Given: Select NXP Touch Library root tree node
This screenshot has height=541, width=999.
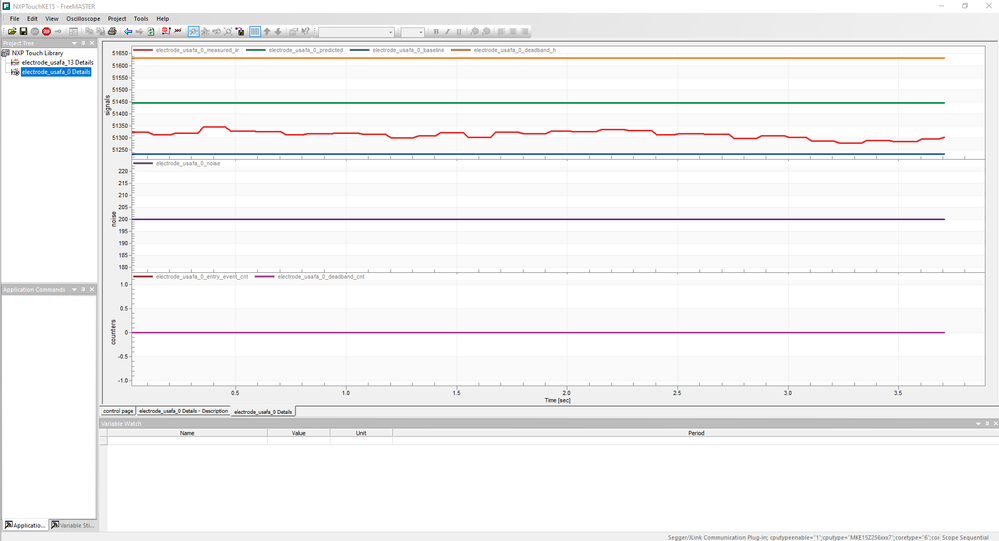Looking at the screenshot, I should tap(37, 53).
